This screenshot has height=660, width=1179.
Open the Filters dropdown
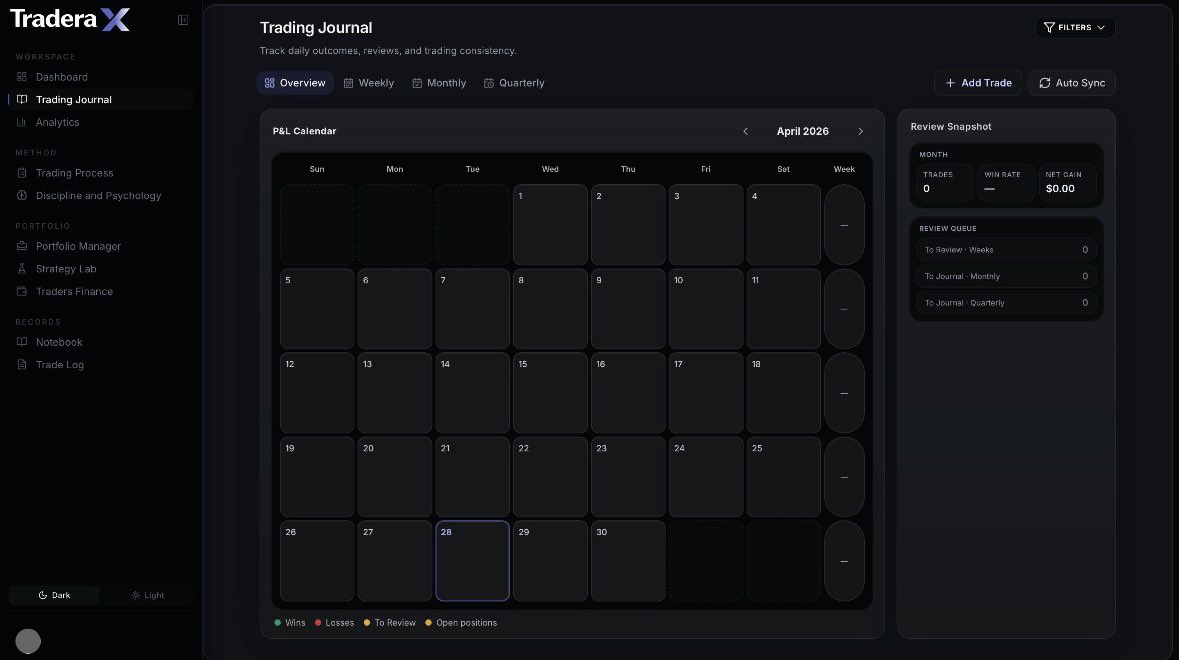(1075, 28)
